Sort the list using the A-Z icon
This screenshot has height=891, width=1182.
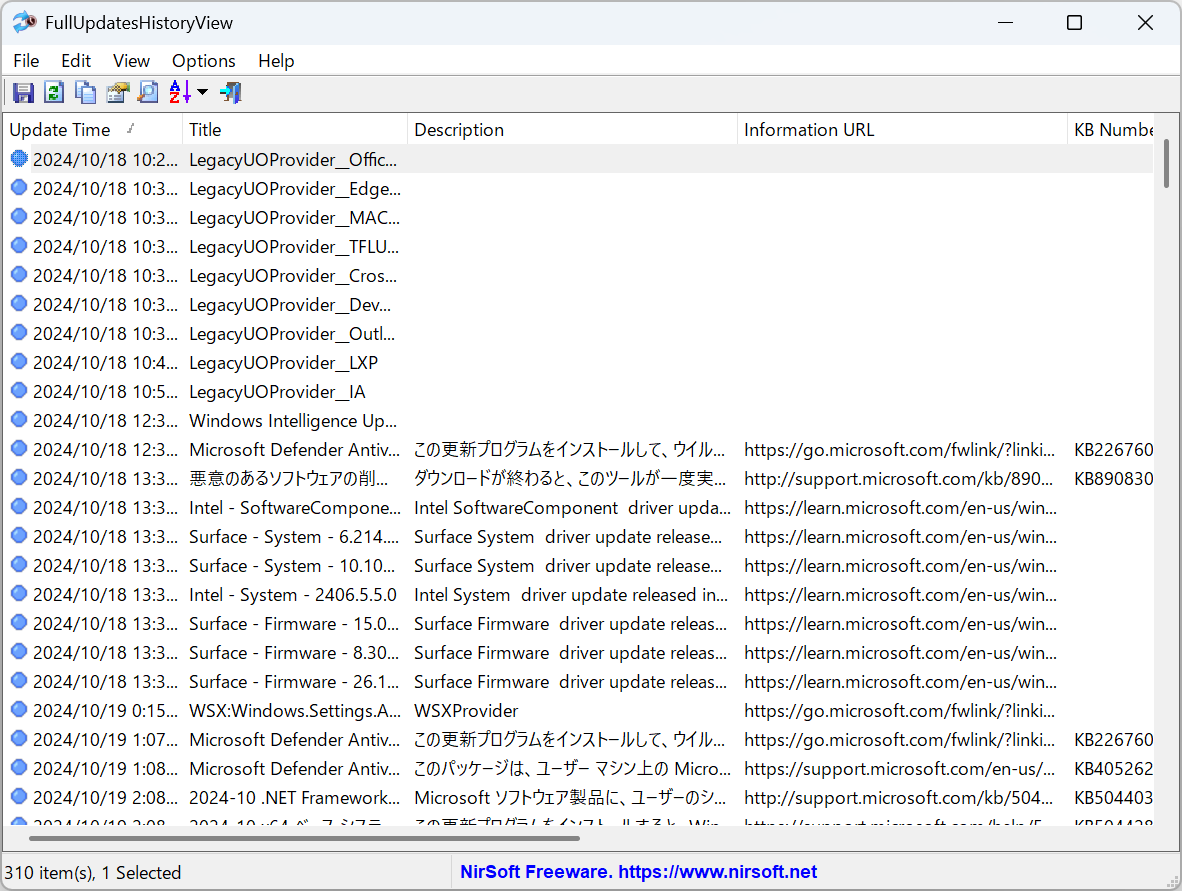tap(180, 92)
